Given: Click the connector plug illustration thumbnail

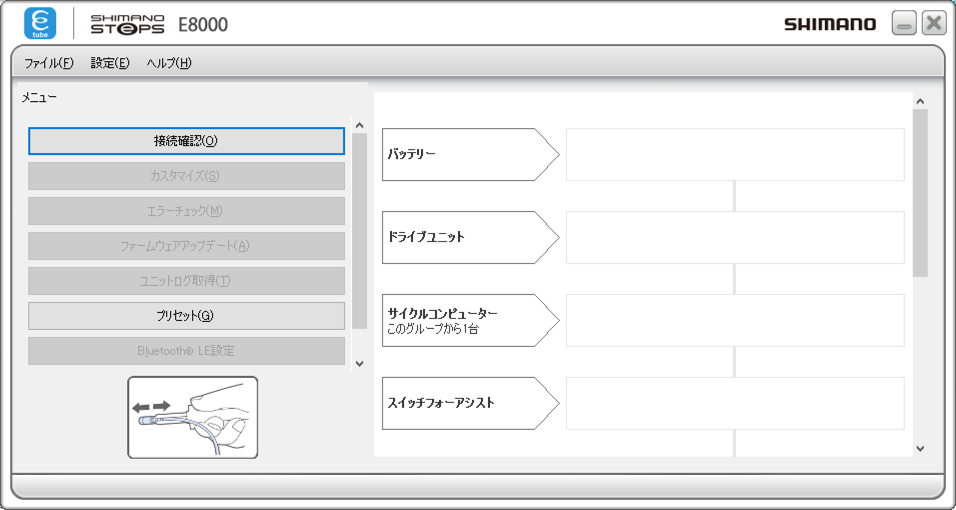Looking at the screenshot, I should click(192, 417).
